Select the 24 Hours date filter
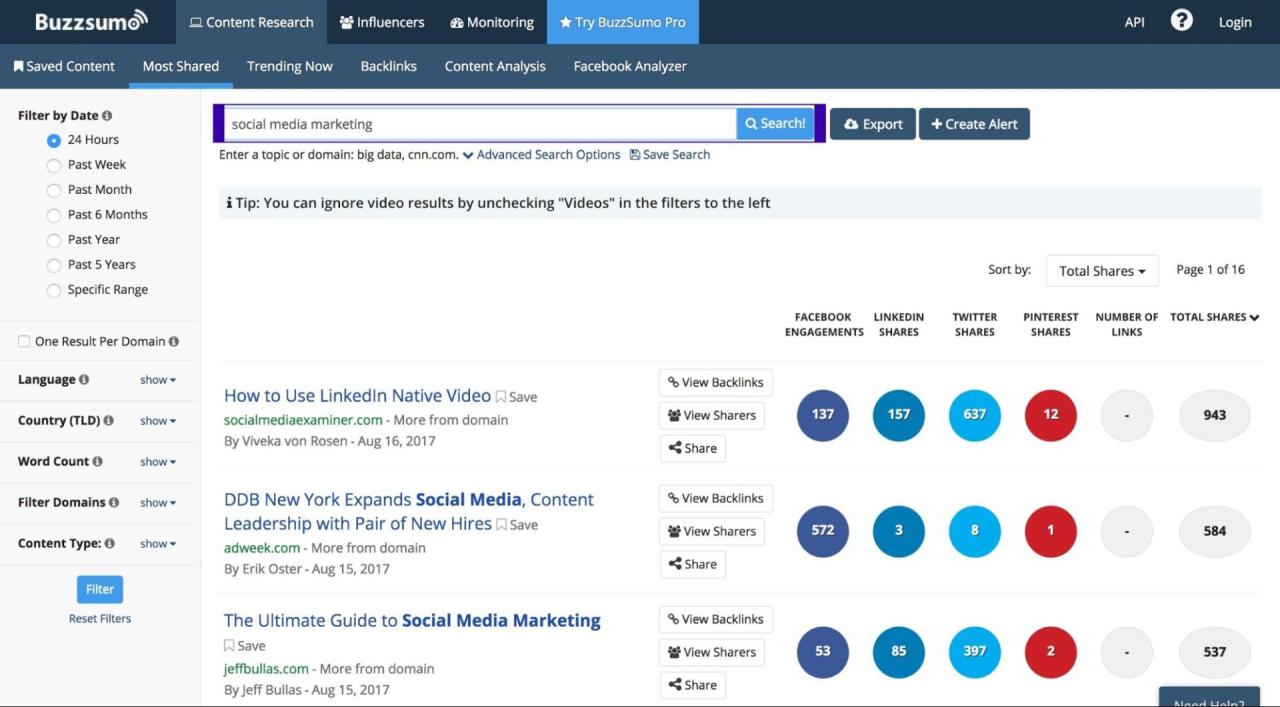This screenshot has width=1280, height=707. coord(54,140)
